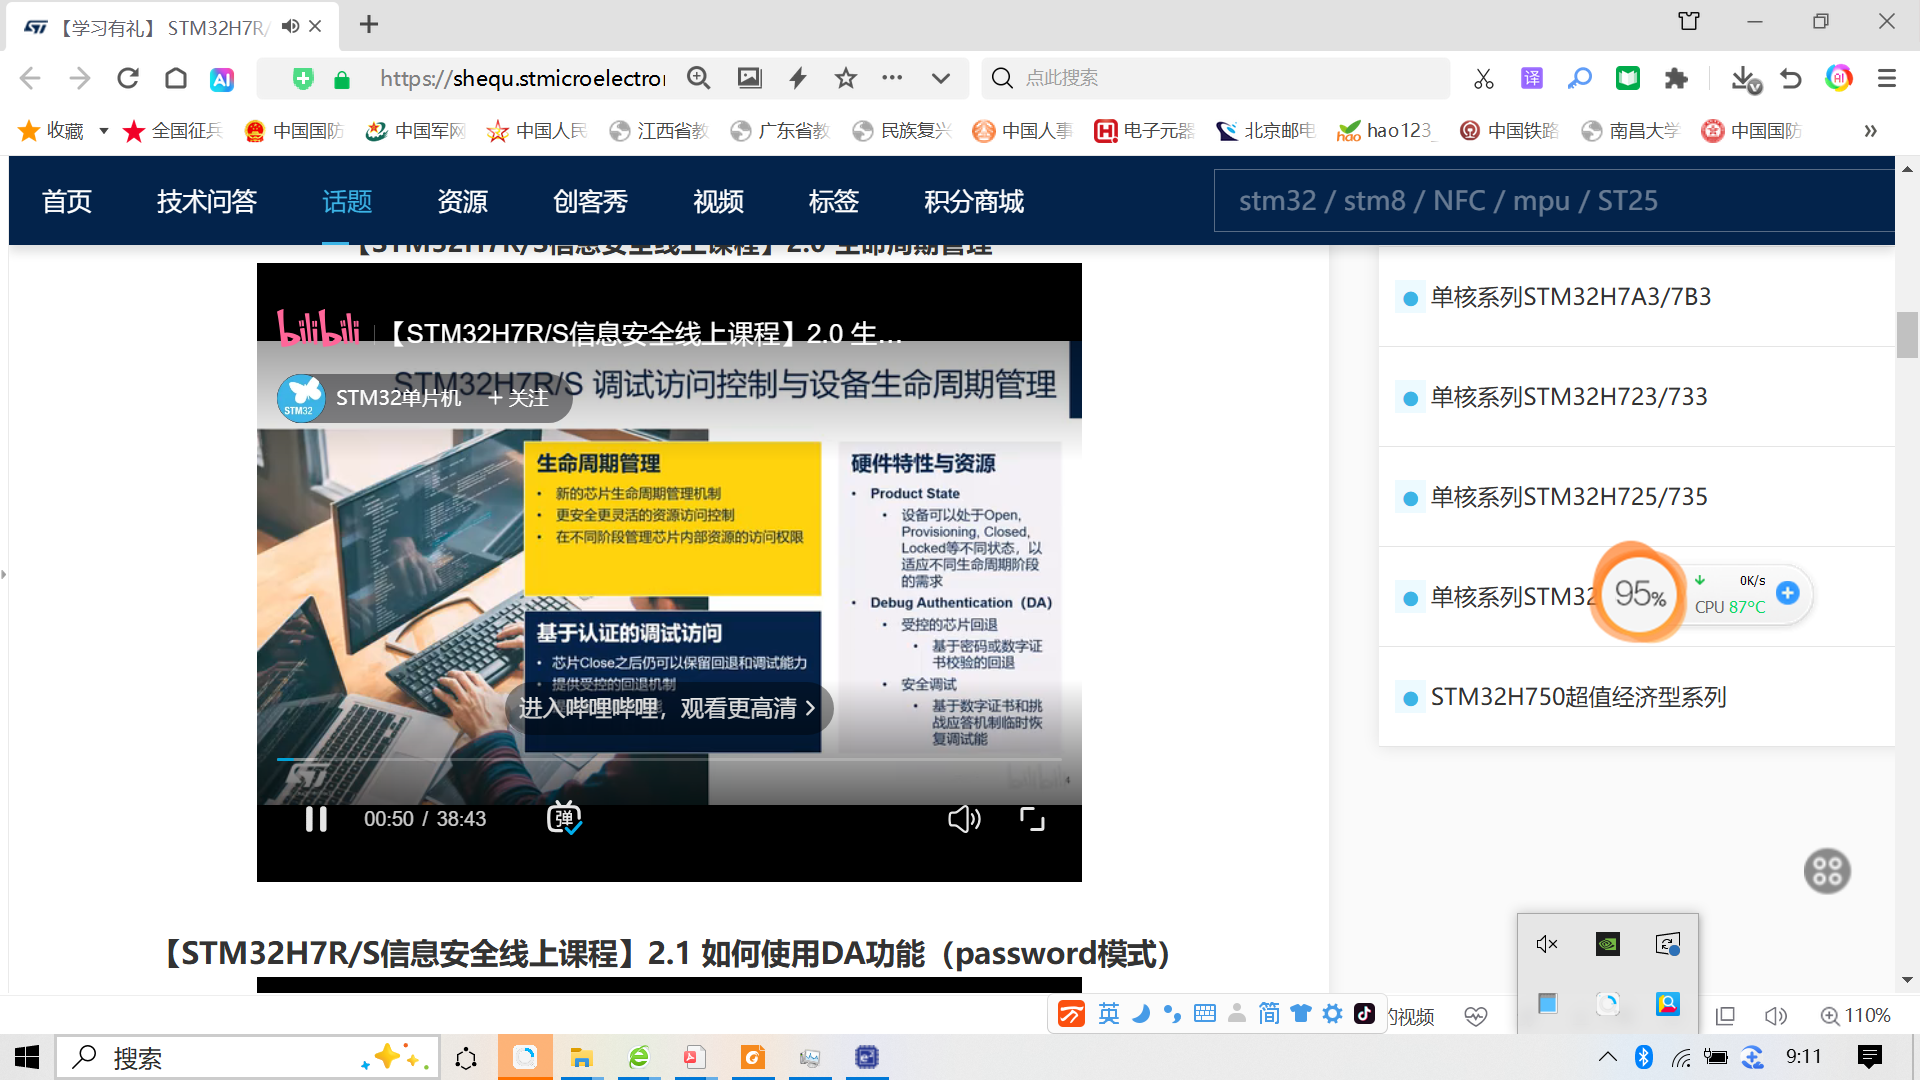
Task: Open the green book reading extension
Action: coord(1628,78)
